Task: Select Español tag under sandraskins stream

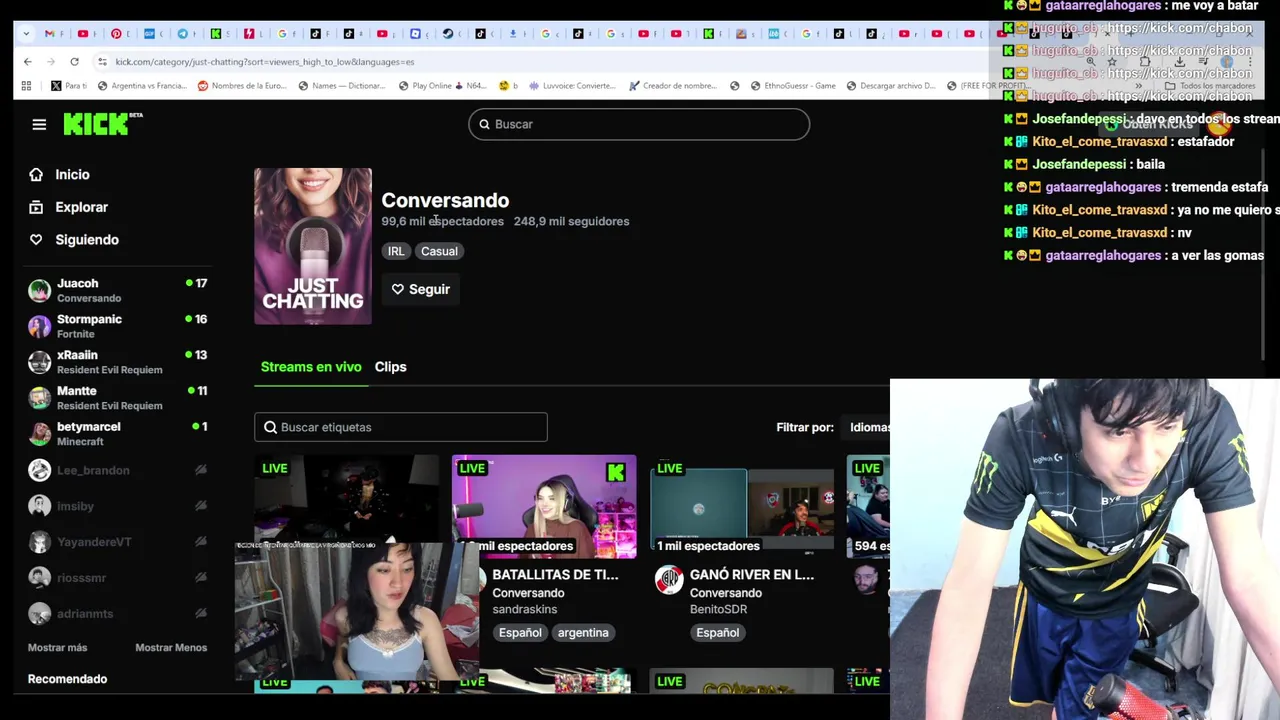Action: (520, 633)
